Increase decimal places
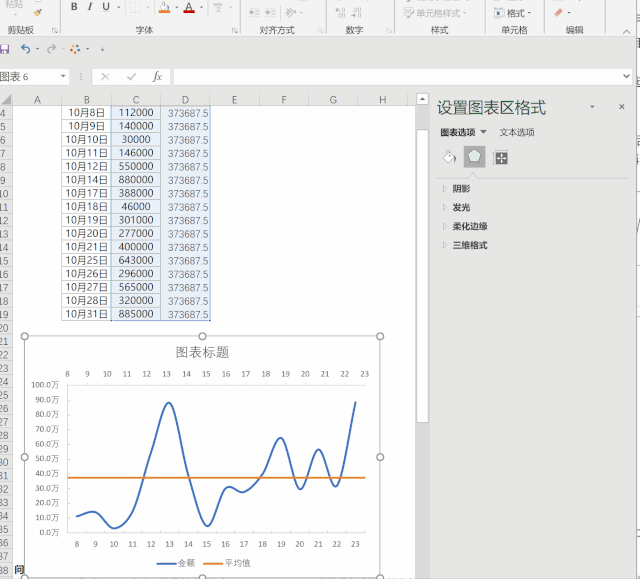Viewport: 640px width, 579px height. 340,13
